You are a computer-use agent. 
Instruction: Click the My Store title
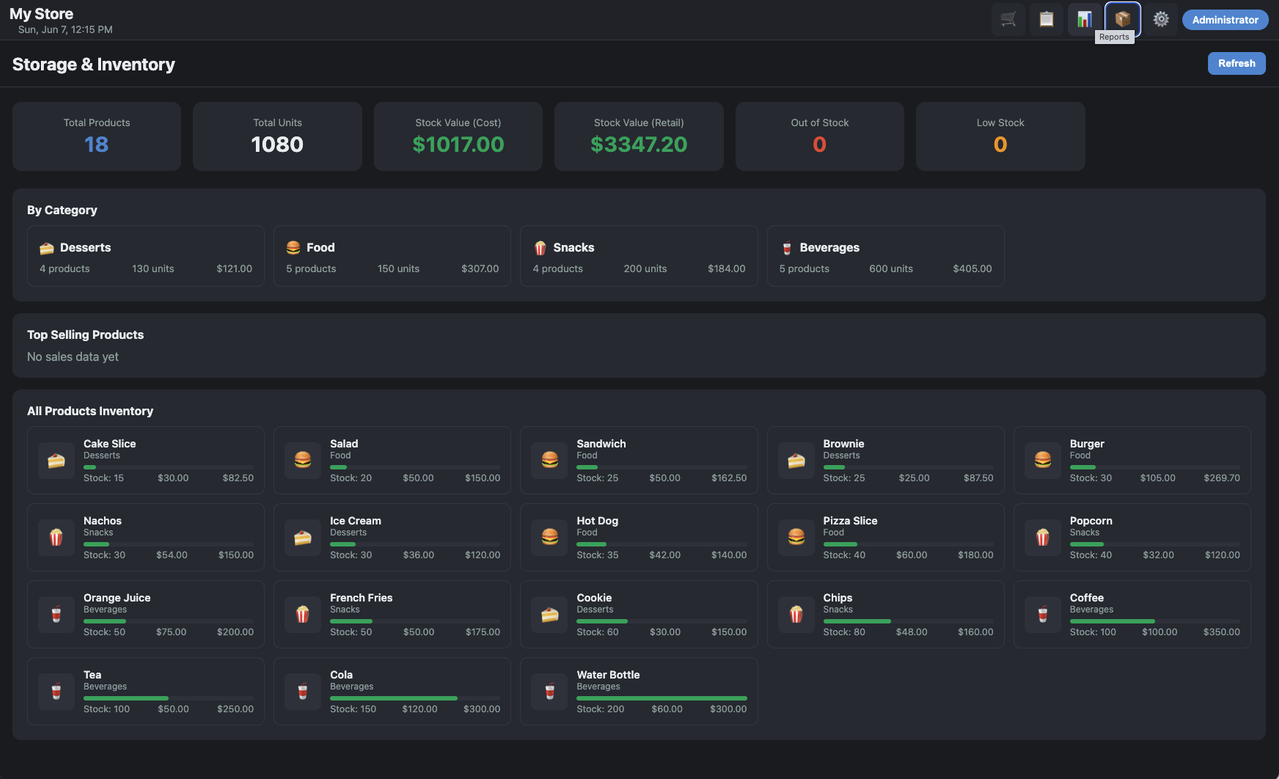[41, 14]
